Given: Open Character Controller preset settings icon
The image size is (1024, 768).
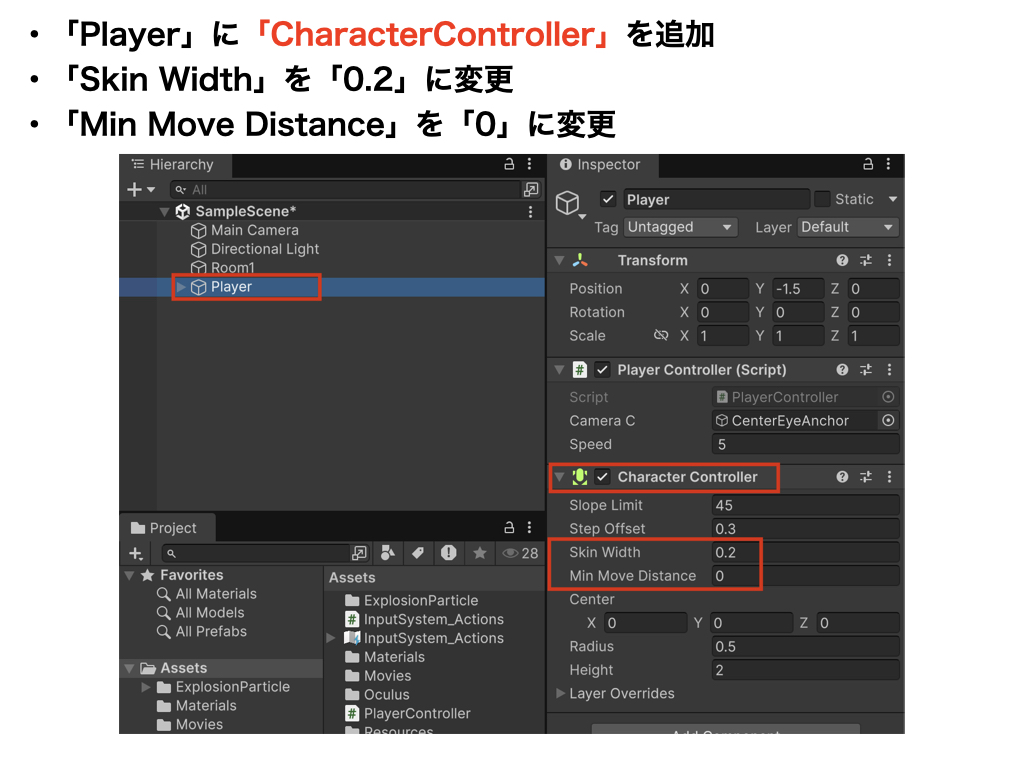Looking at the screenshot, I should coord(865,477).
